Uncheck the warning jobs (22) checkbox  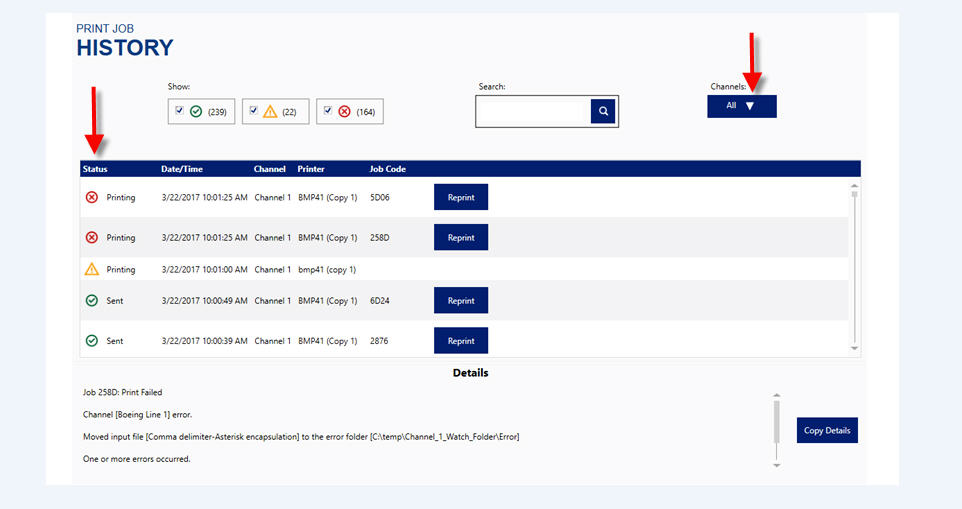(254, 111)
